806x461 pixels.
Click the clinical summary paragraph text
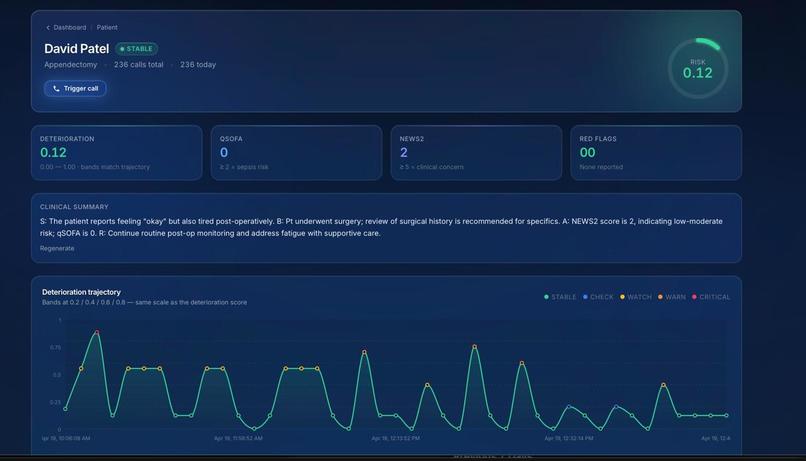click(x=381, y=227)
